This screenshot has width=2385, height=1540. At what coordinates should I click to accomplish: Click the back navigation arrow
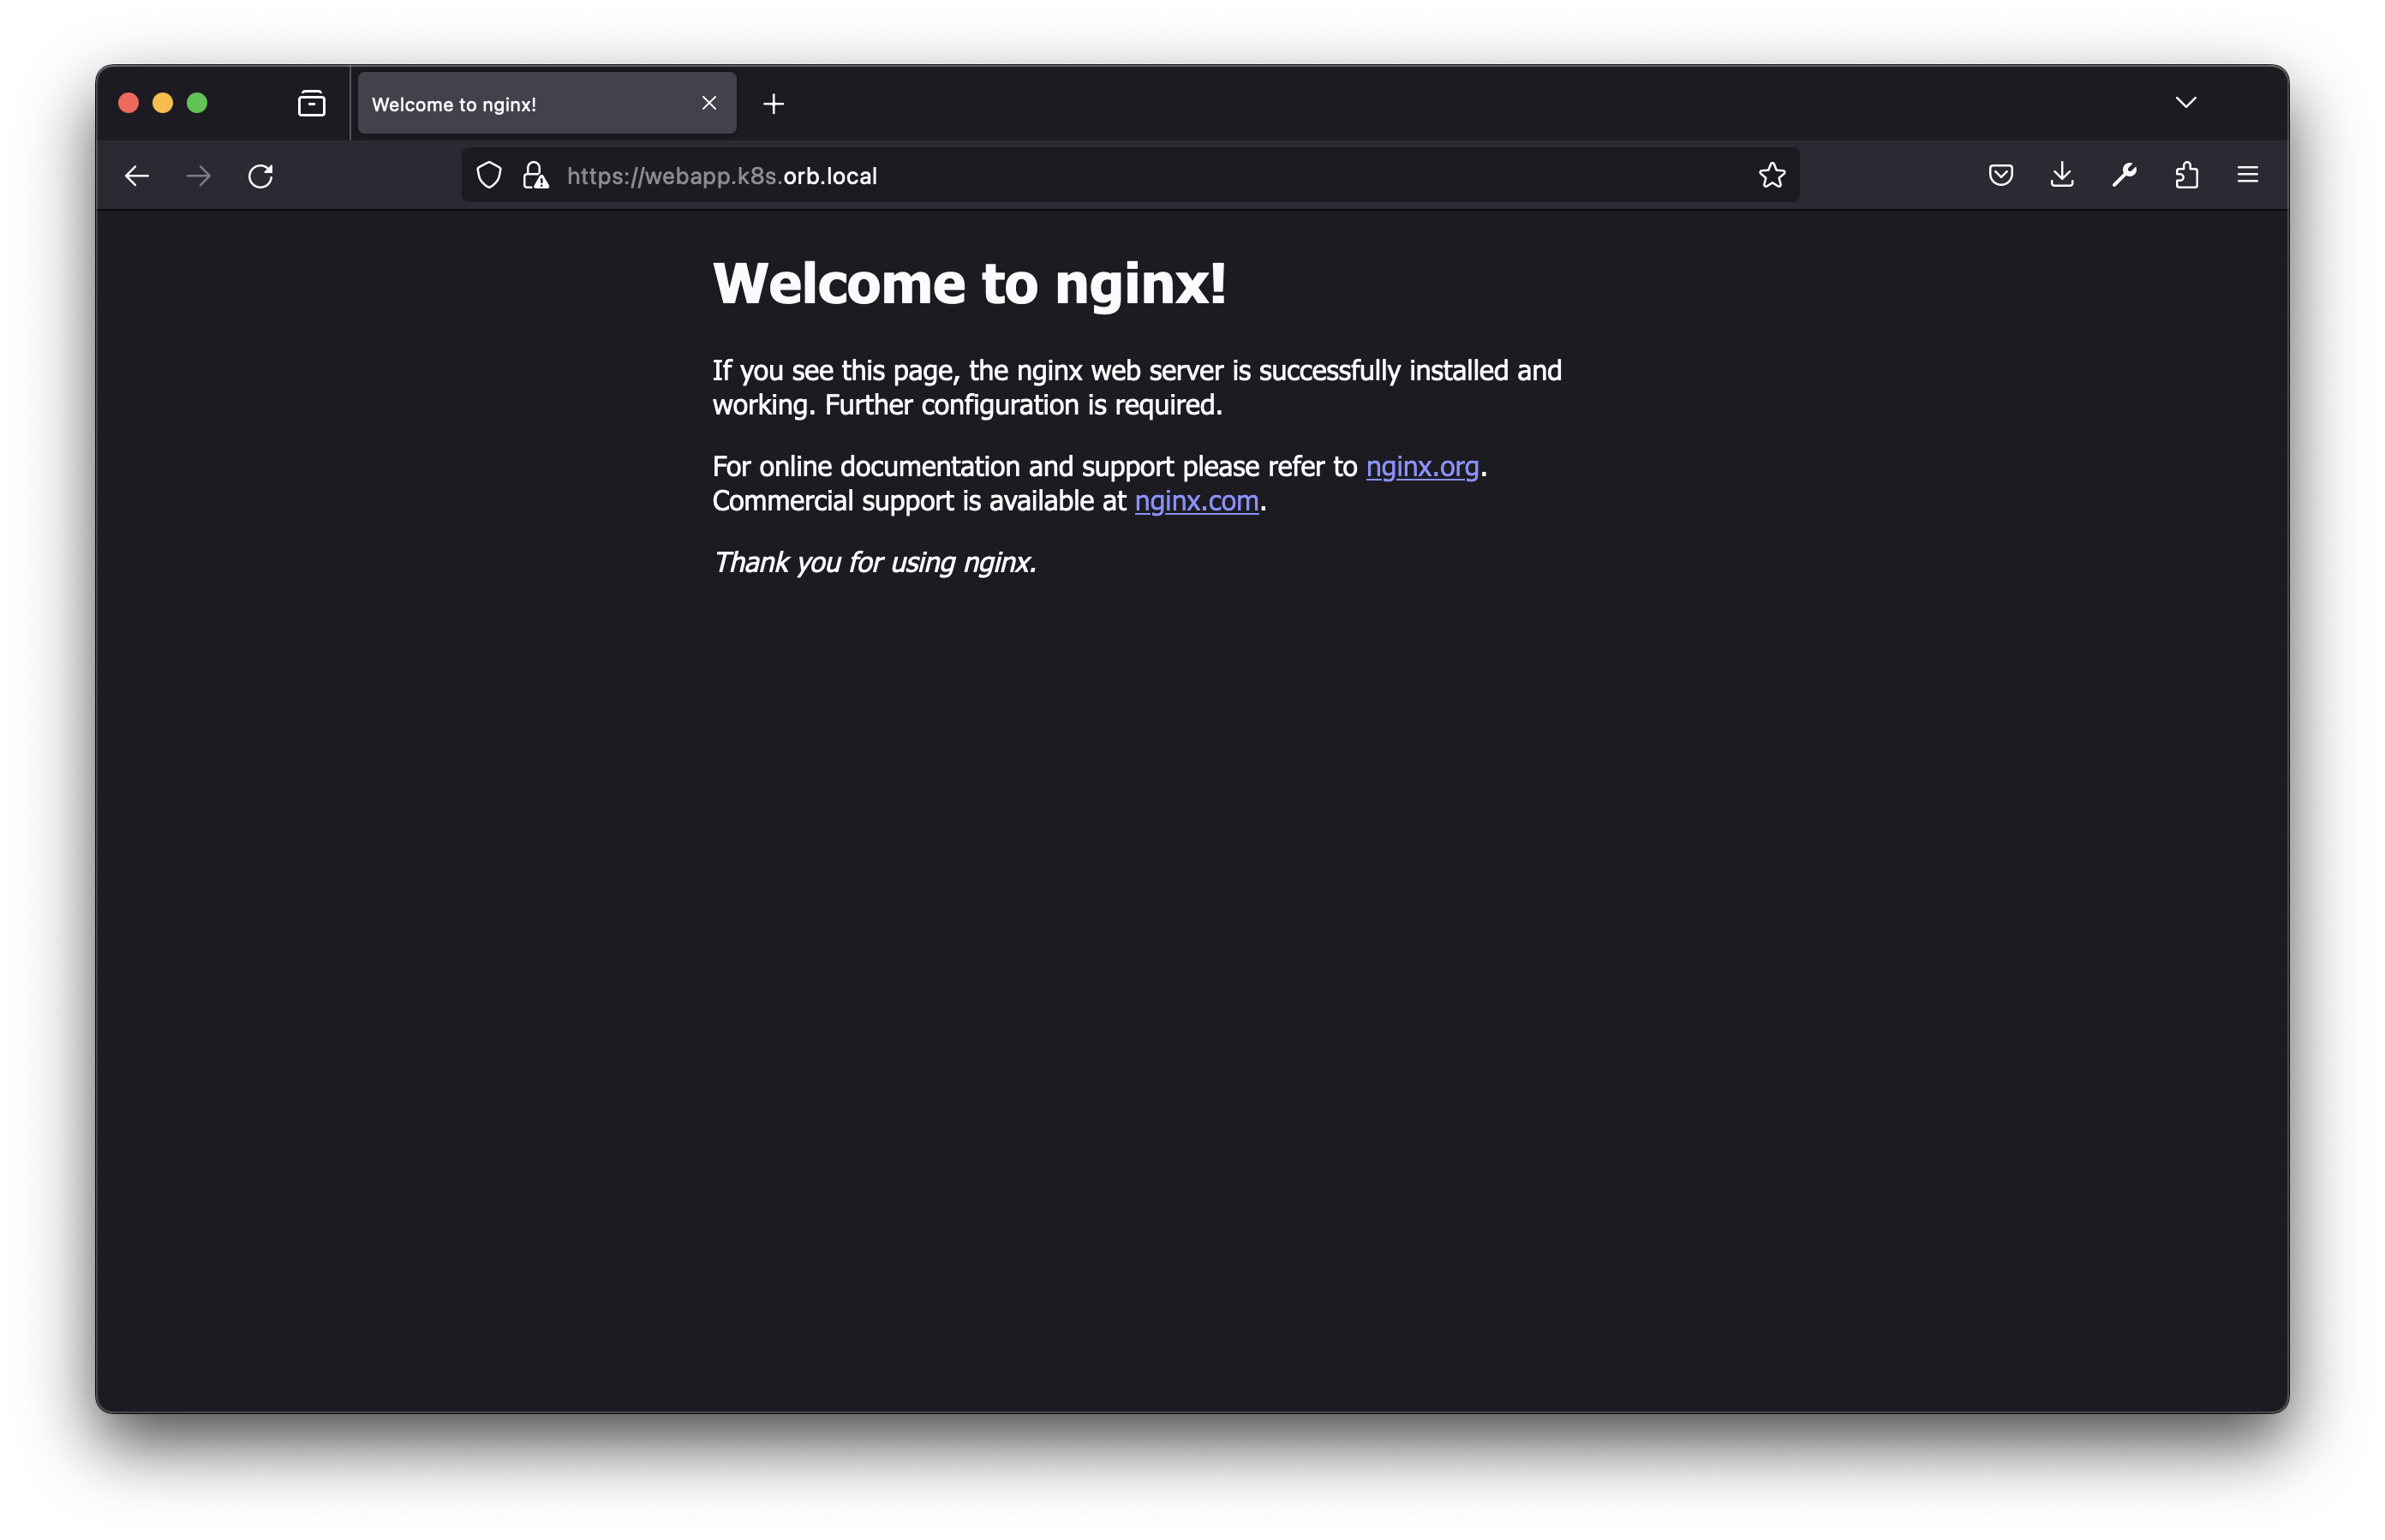(137, 176)
